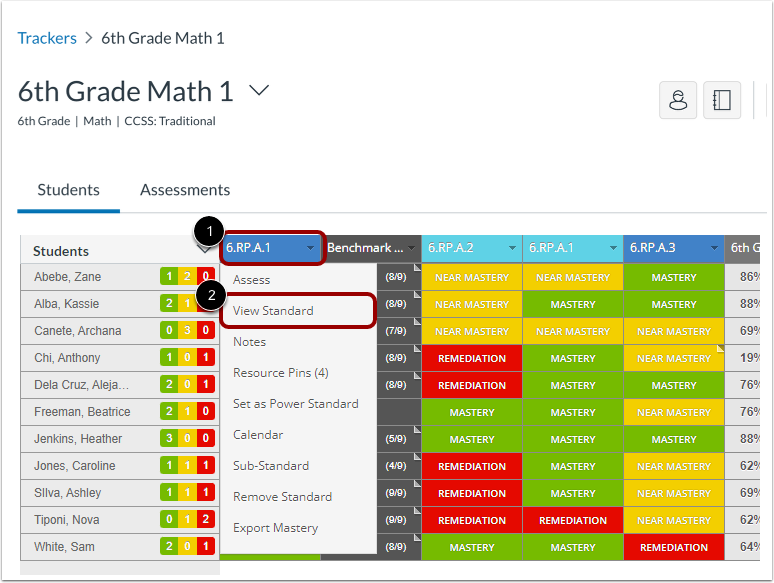Screen dimensions: 774x583
Task: Click Abebe, Zane's Mastery cell for 6.RP.A.3
Action: pyautogui.click(x=674, y=277)
